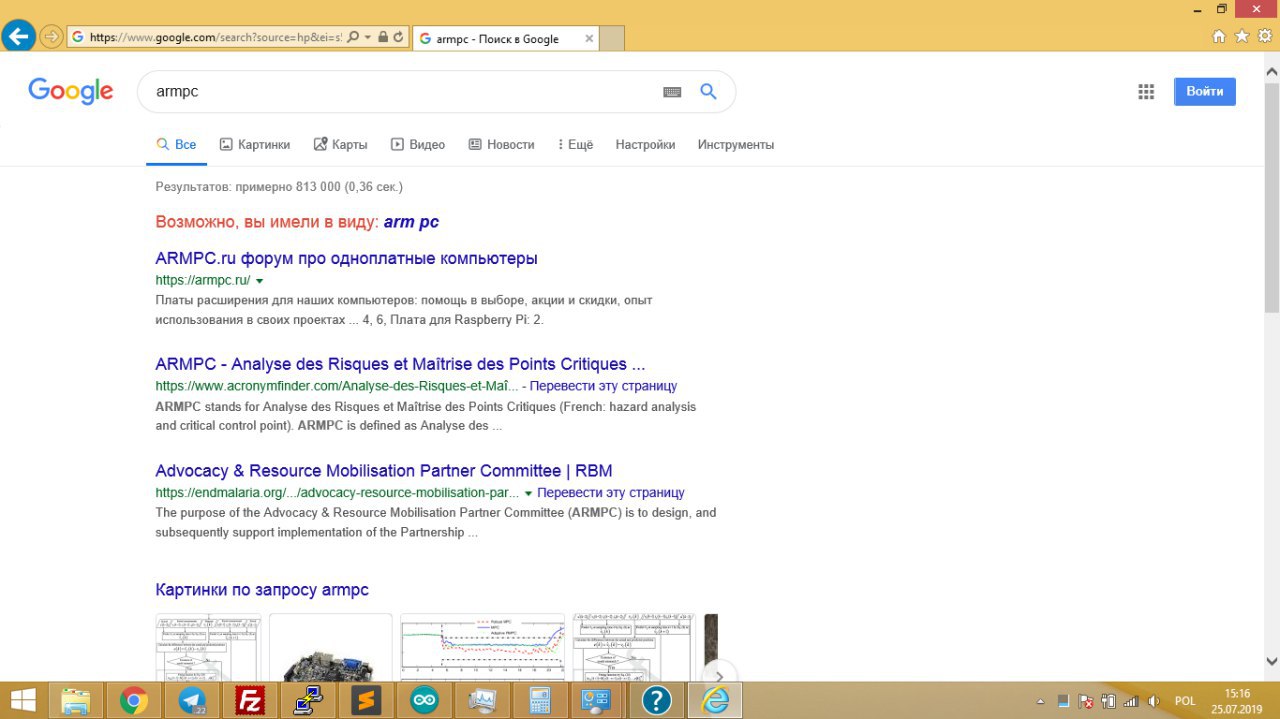Open browser Tools gear icon
This screenshot has width=1280, height=719.
tap(1265, 36)
